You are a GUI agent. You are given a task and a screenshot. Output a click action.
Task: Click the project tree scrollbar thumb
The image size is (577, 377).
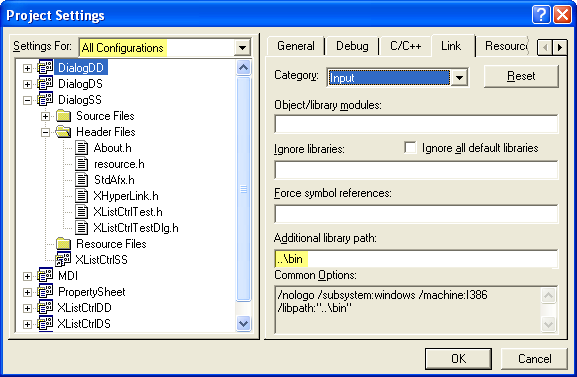(243, 189)
